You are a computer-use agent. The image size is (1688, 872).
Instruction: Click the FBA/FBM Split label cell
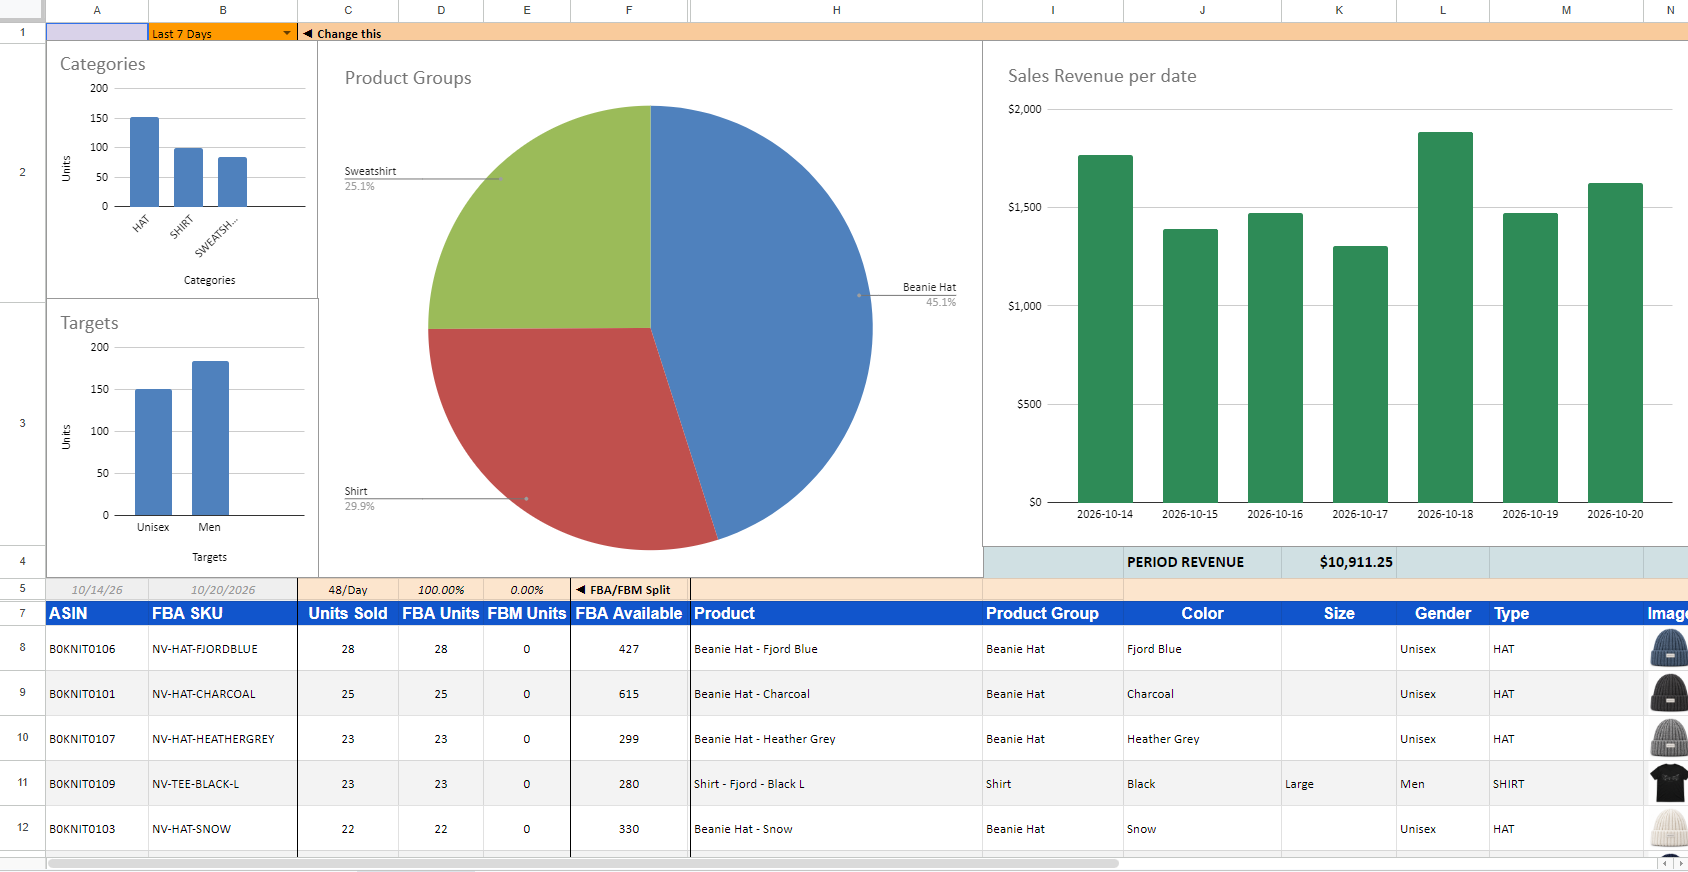629,590
